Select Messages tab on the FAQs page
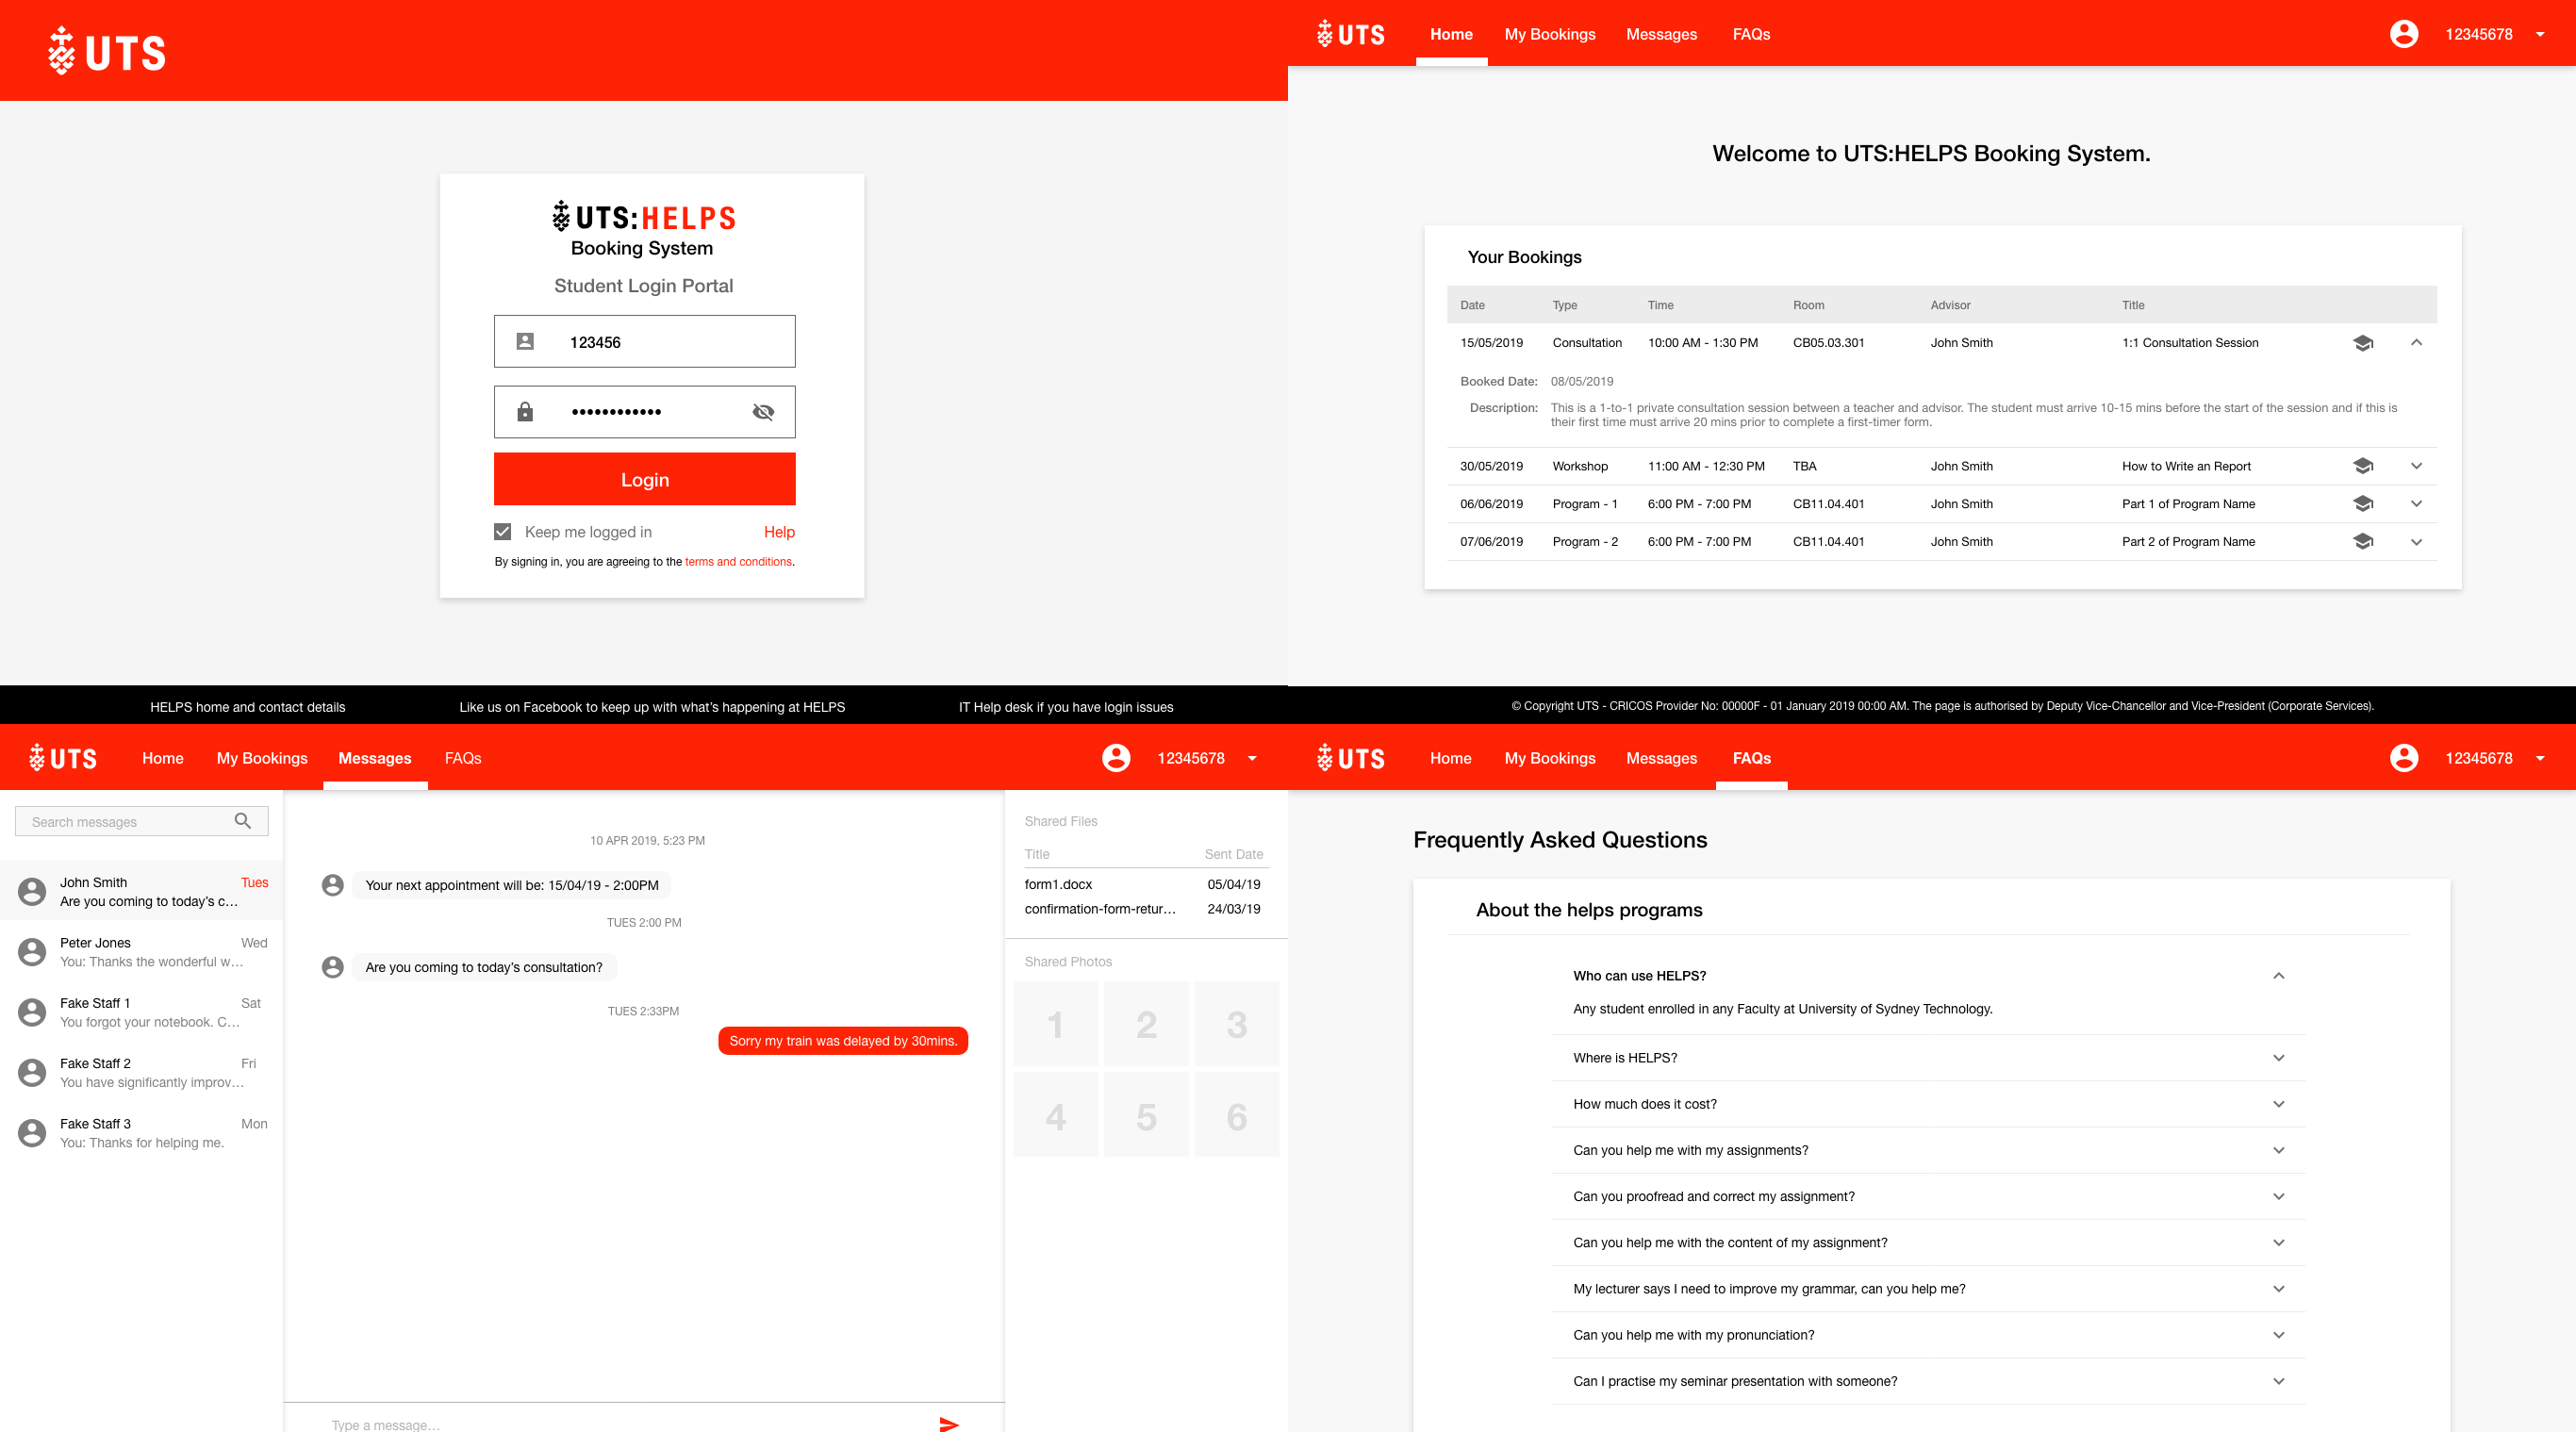The image size is (2576, 1432). (1662, 758)
